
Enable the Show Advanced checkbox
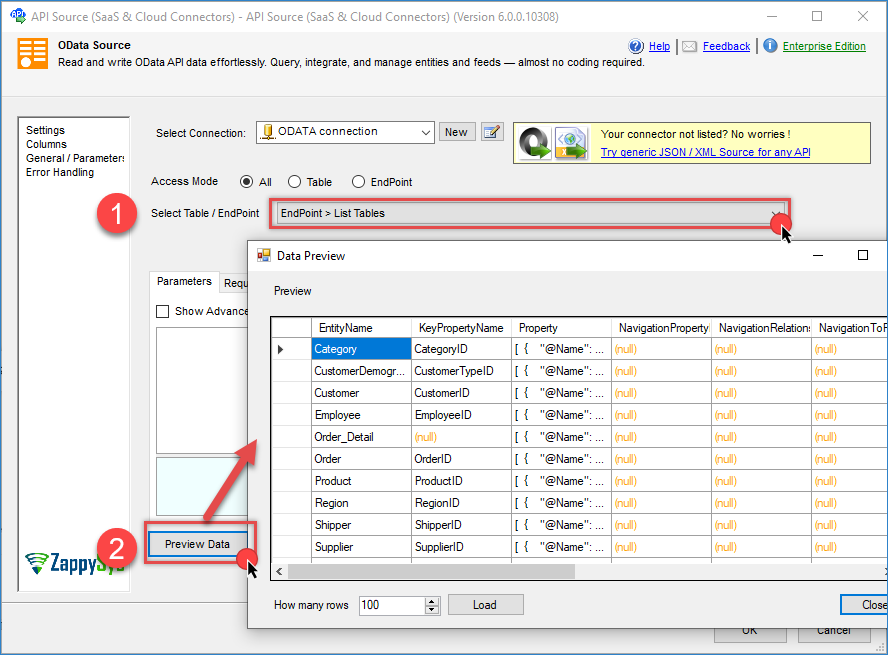tap(163, 311)
